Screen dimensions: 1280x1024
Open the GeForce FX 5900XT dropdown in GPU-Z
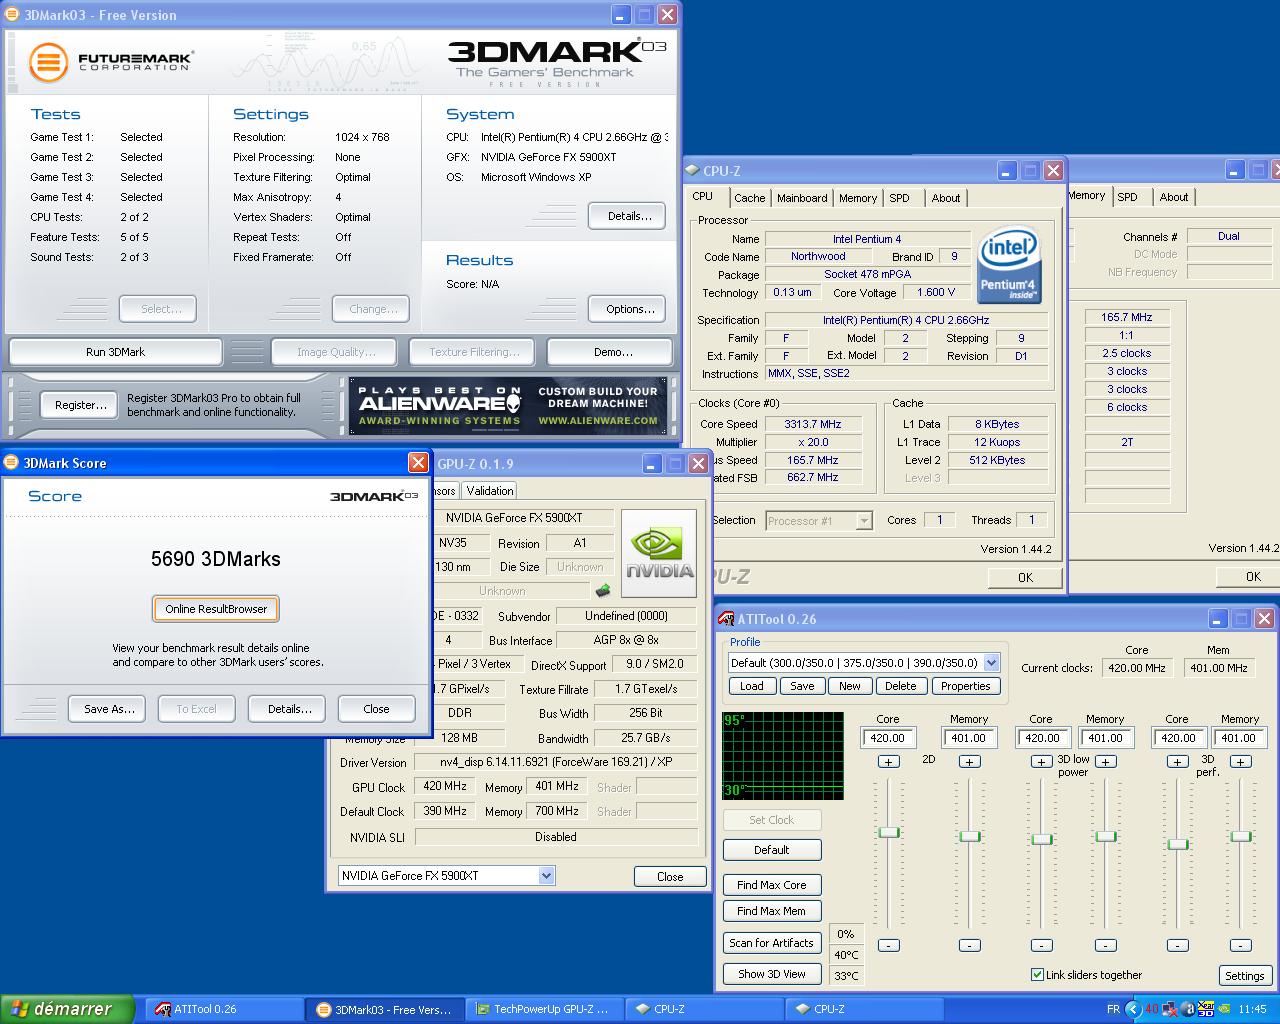click(546, 876)
